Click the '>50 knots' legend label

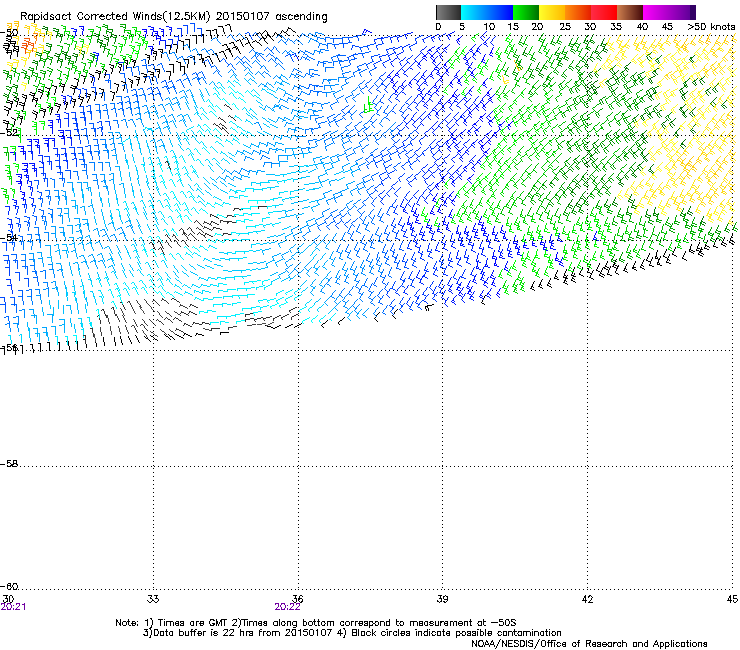tap(711, 27)
